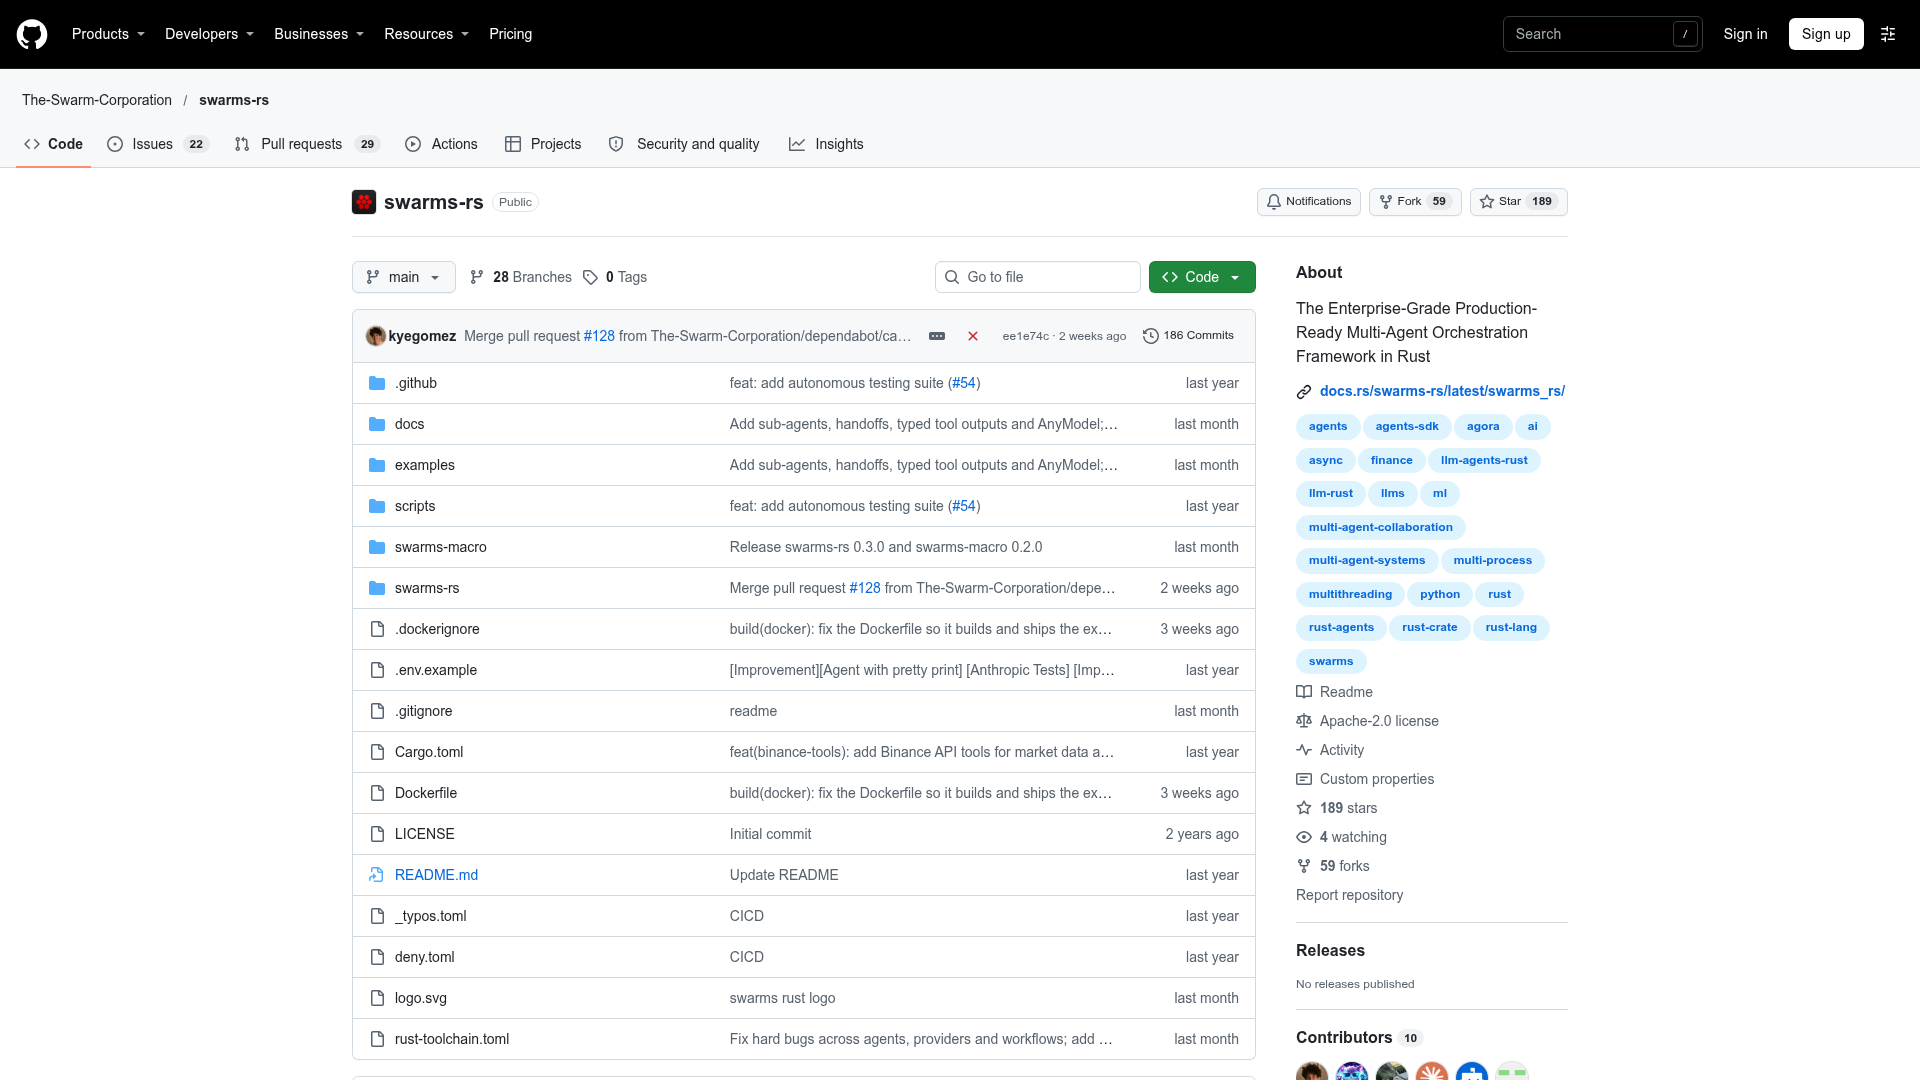The width and height of the screenshot is (1920, 1080).
Task: Expand the Businesses navigation menu
Action: (319, 34)
